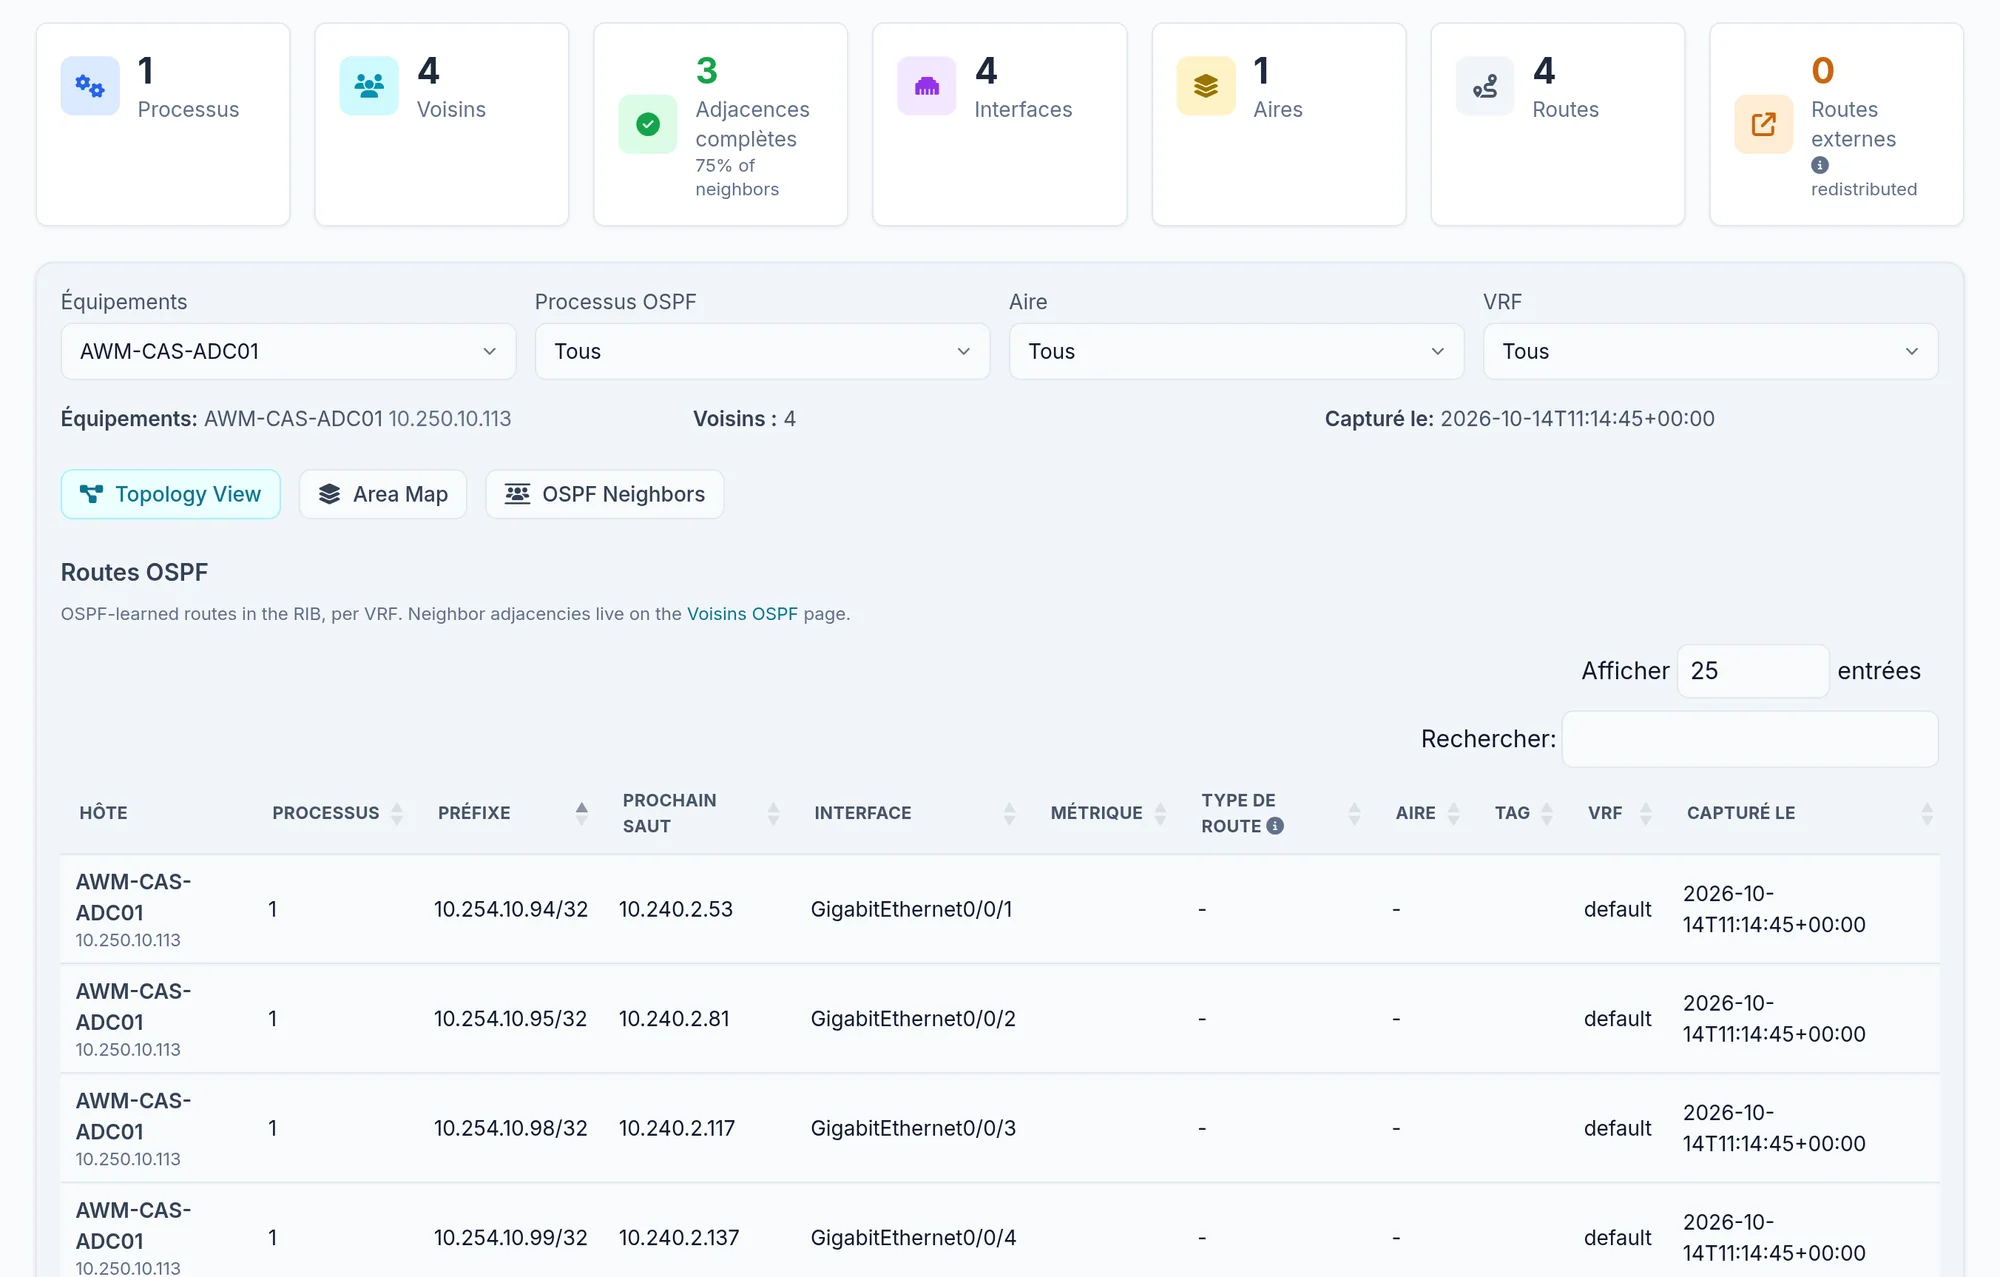Image resolution: width=2000 pixels, height=1277 pixels.
Task: Expand the VRF filter dropdown
Action: tap(1710, 351)
